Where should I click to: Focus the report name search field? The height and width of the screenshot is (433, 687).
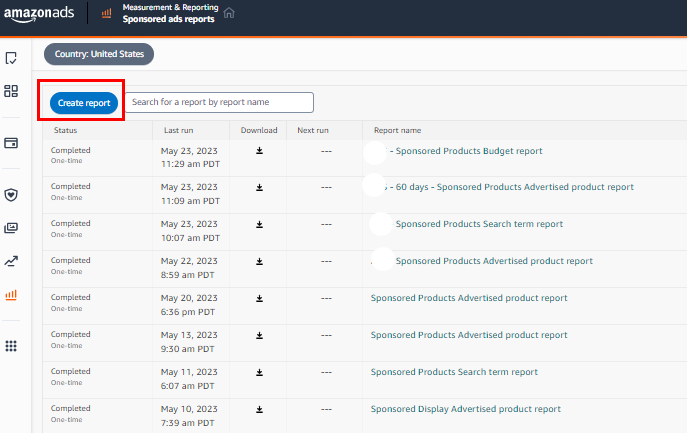(x=220, y=102)
